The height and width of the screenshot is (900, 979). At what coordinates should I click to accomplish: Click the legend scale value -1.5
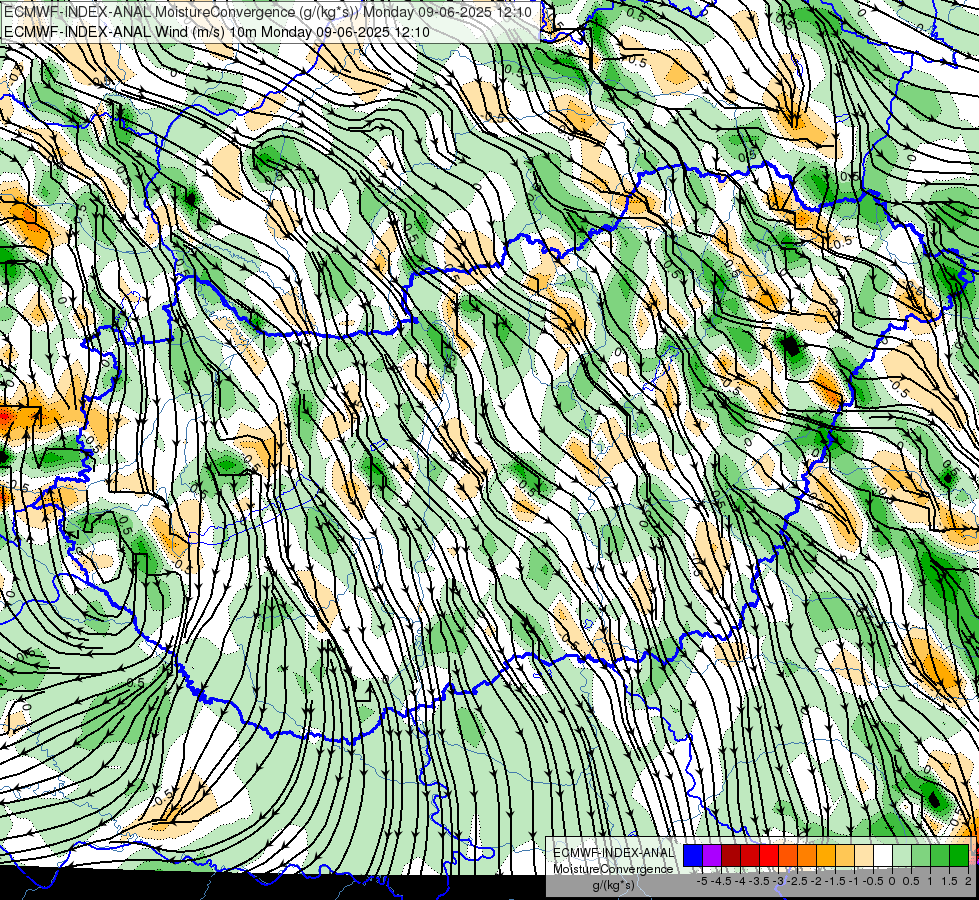click(x=835, y=881)
